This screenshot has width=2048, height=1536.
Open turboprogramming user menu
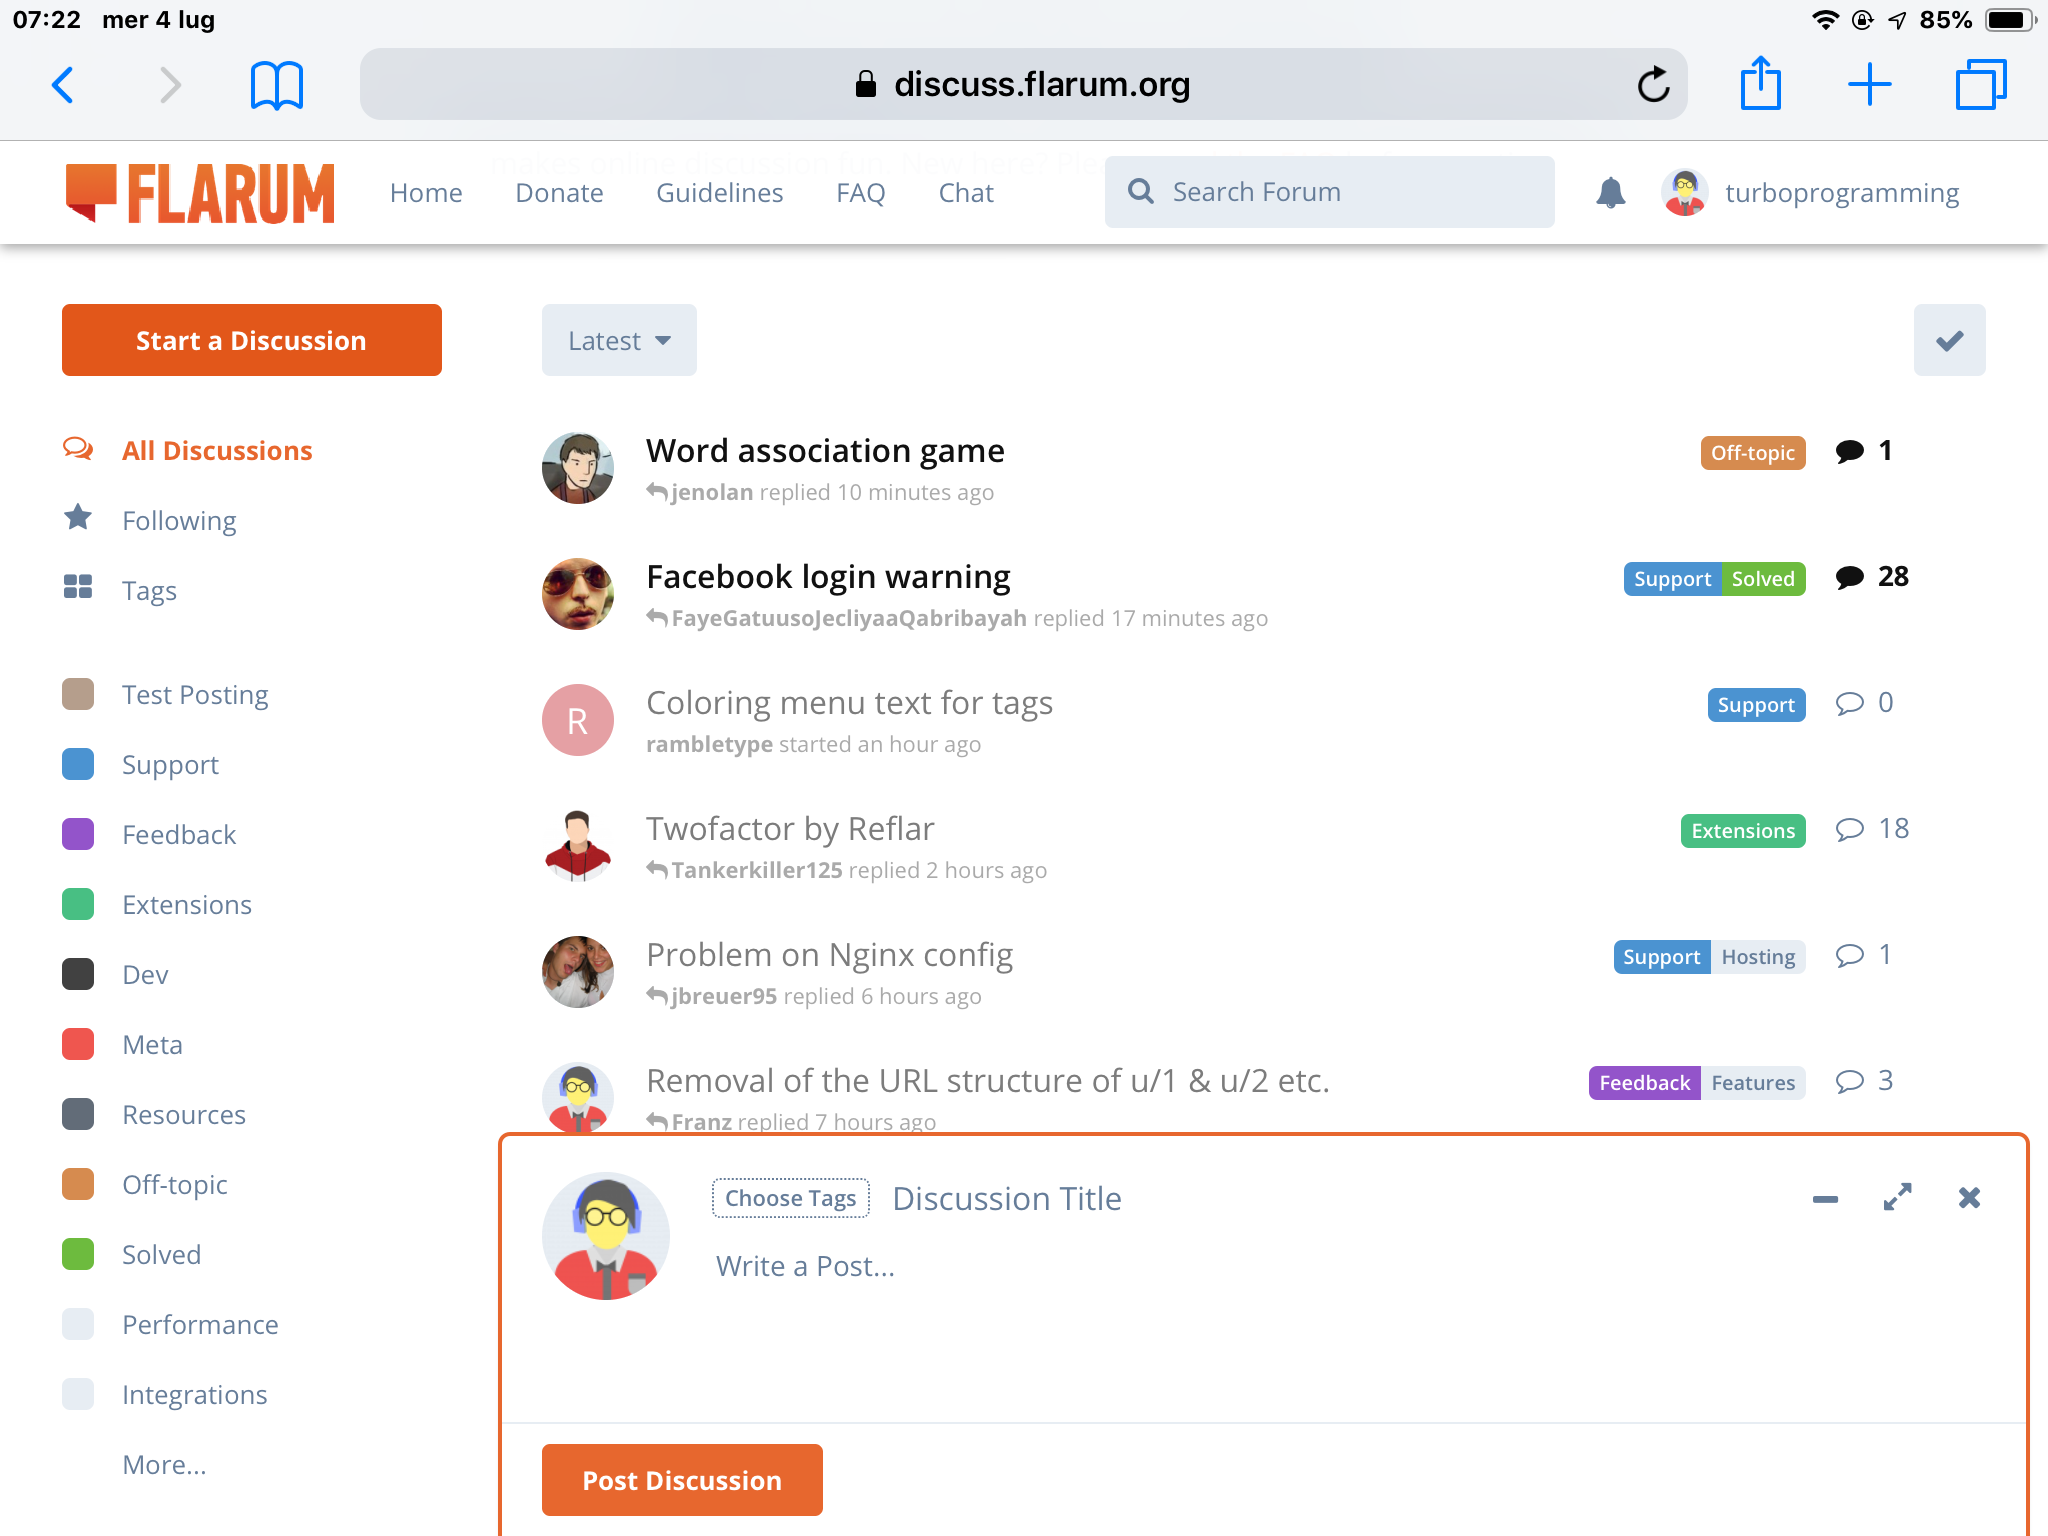(x=1810, y=192)
